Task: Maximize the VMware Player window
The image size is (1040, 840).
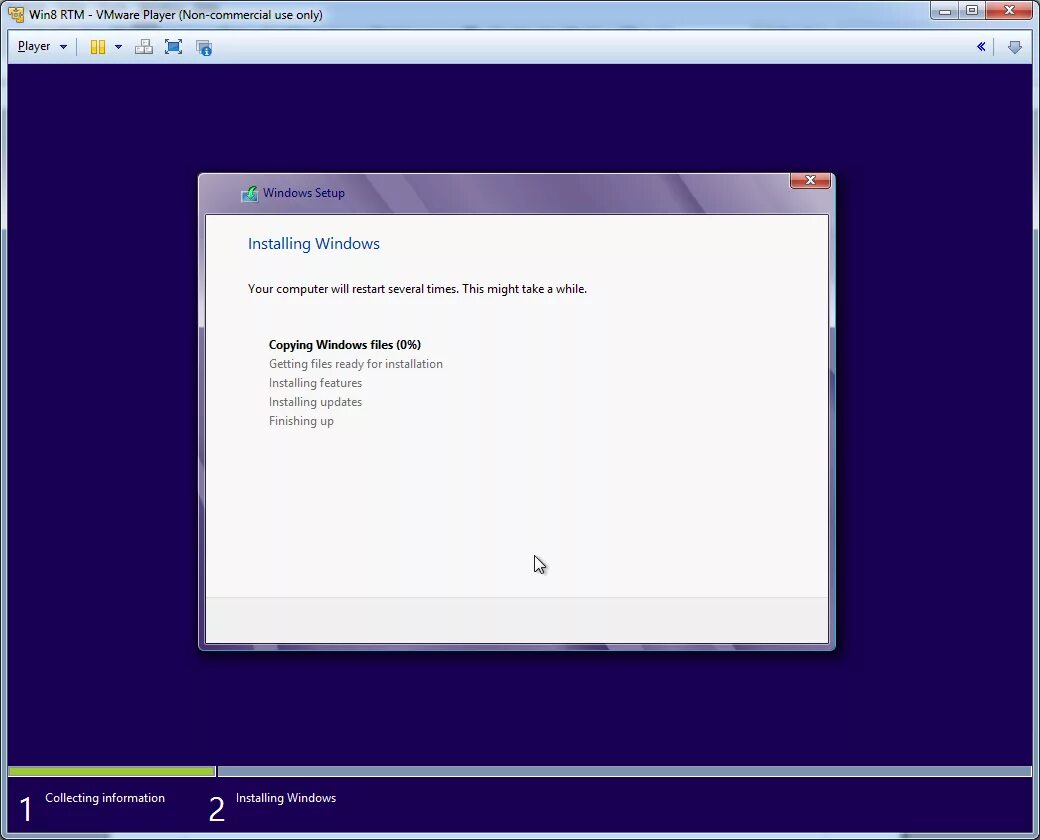Action: click(x=972, y=11)
